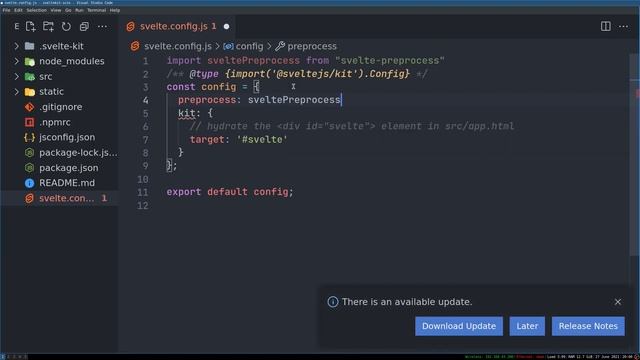Click config breadcrumb segment
Image resolution: width=640 pixels, height=360 pixels.
pos(249,46)
